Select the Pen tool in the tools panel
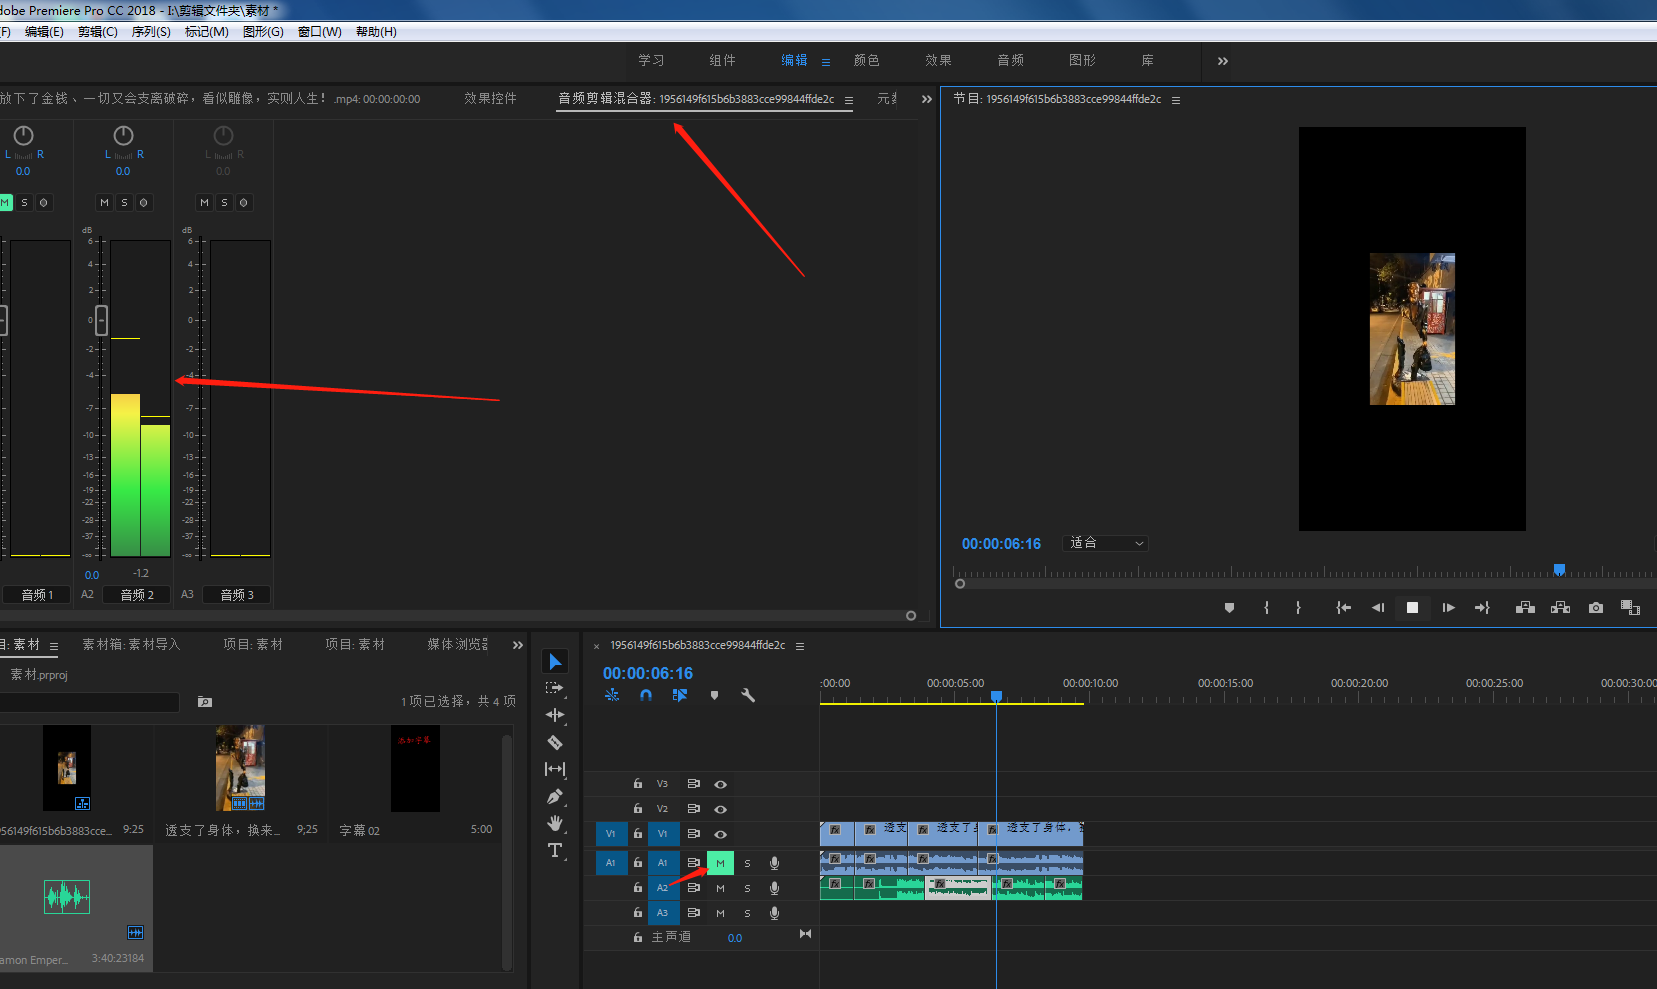Screen dimensions: 1657x989 click(555, 796)
